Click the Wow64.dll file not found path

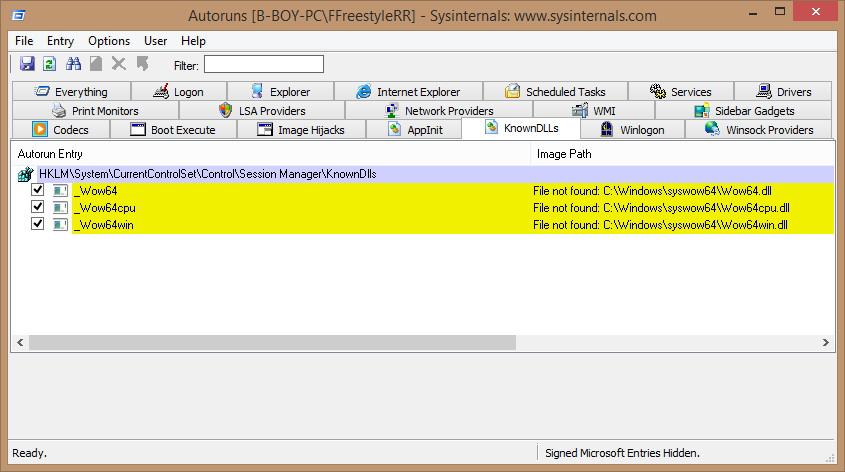coord(652,191)
